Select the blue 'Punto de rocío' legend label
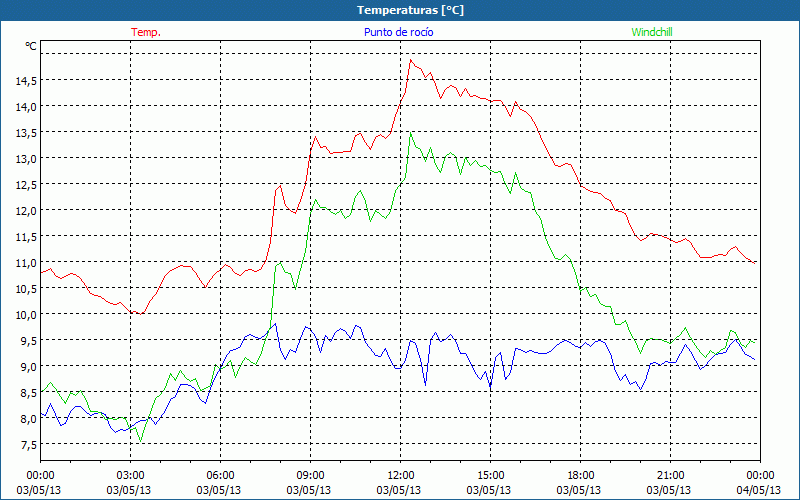 [x=398, y=32]
